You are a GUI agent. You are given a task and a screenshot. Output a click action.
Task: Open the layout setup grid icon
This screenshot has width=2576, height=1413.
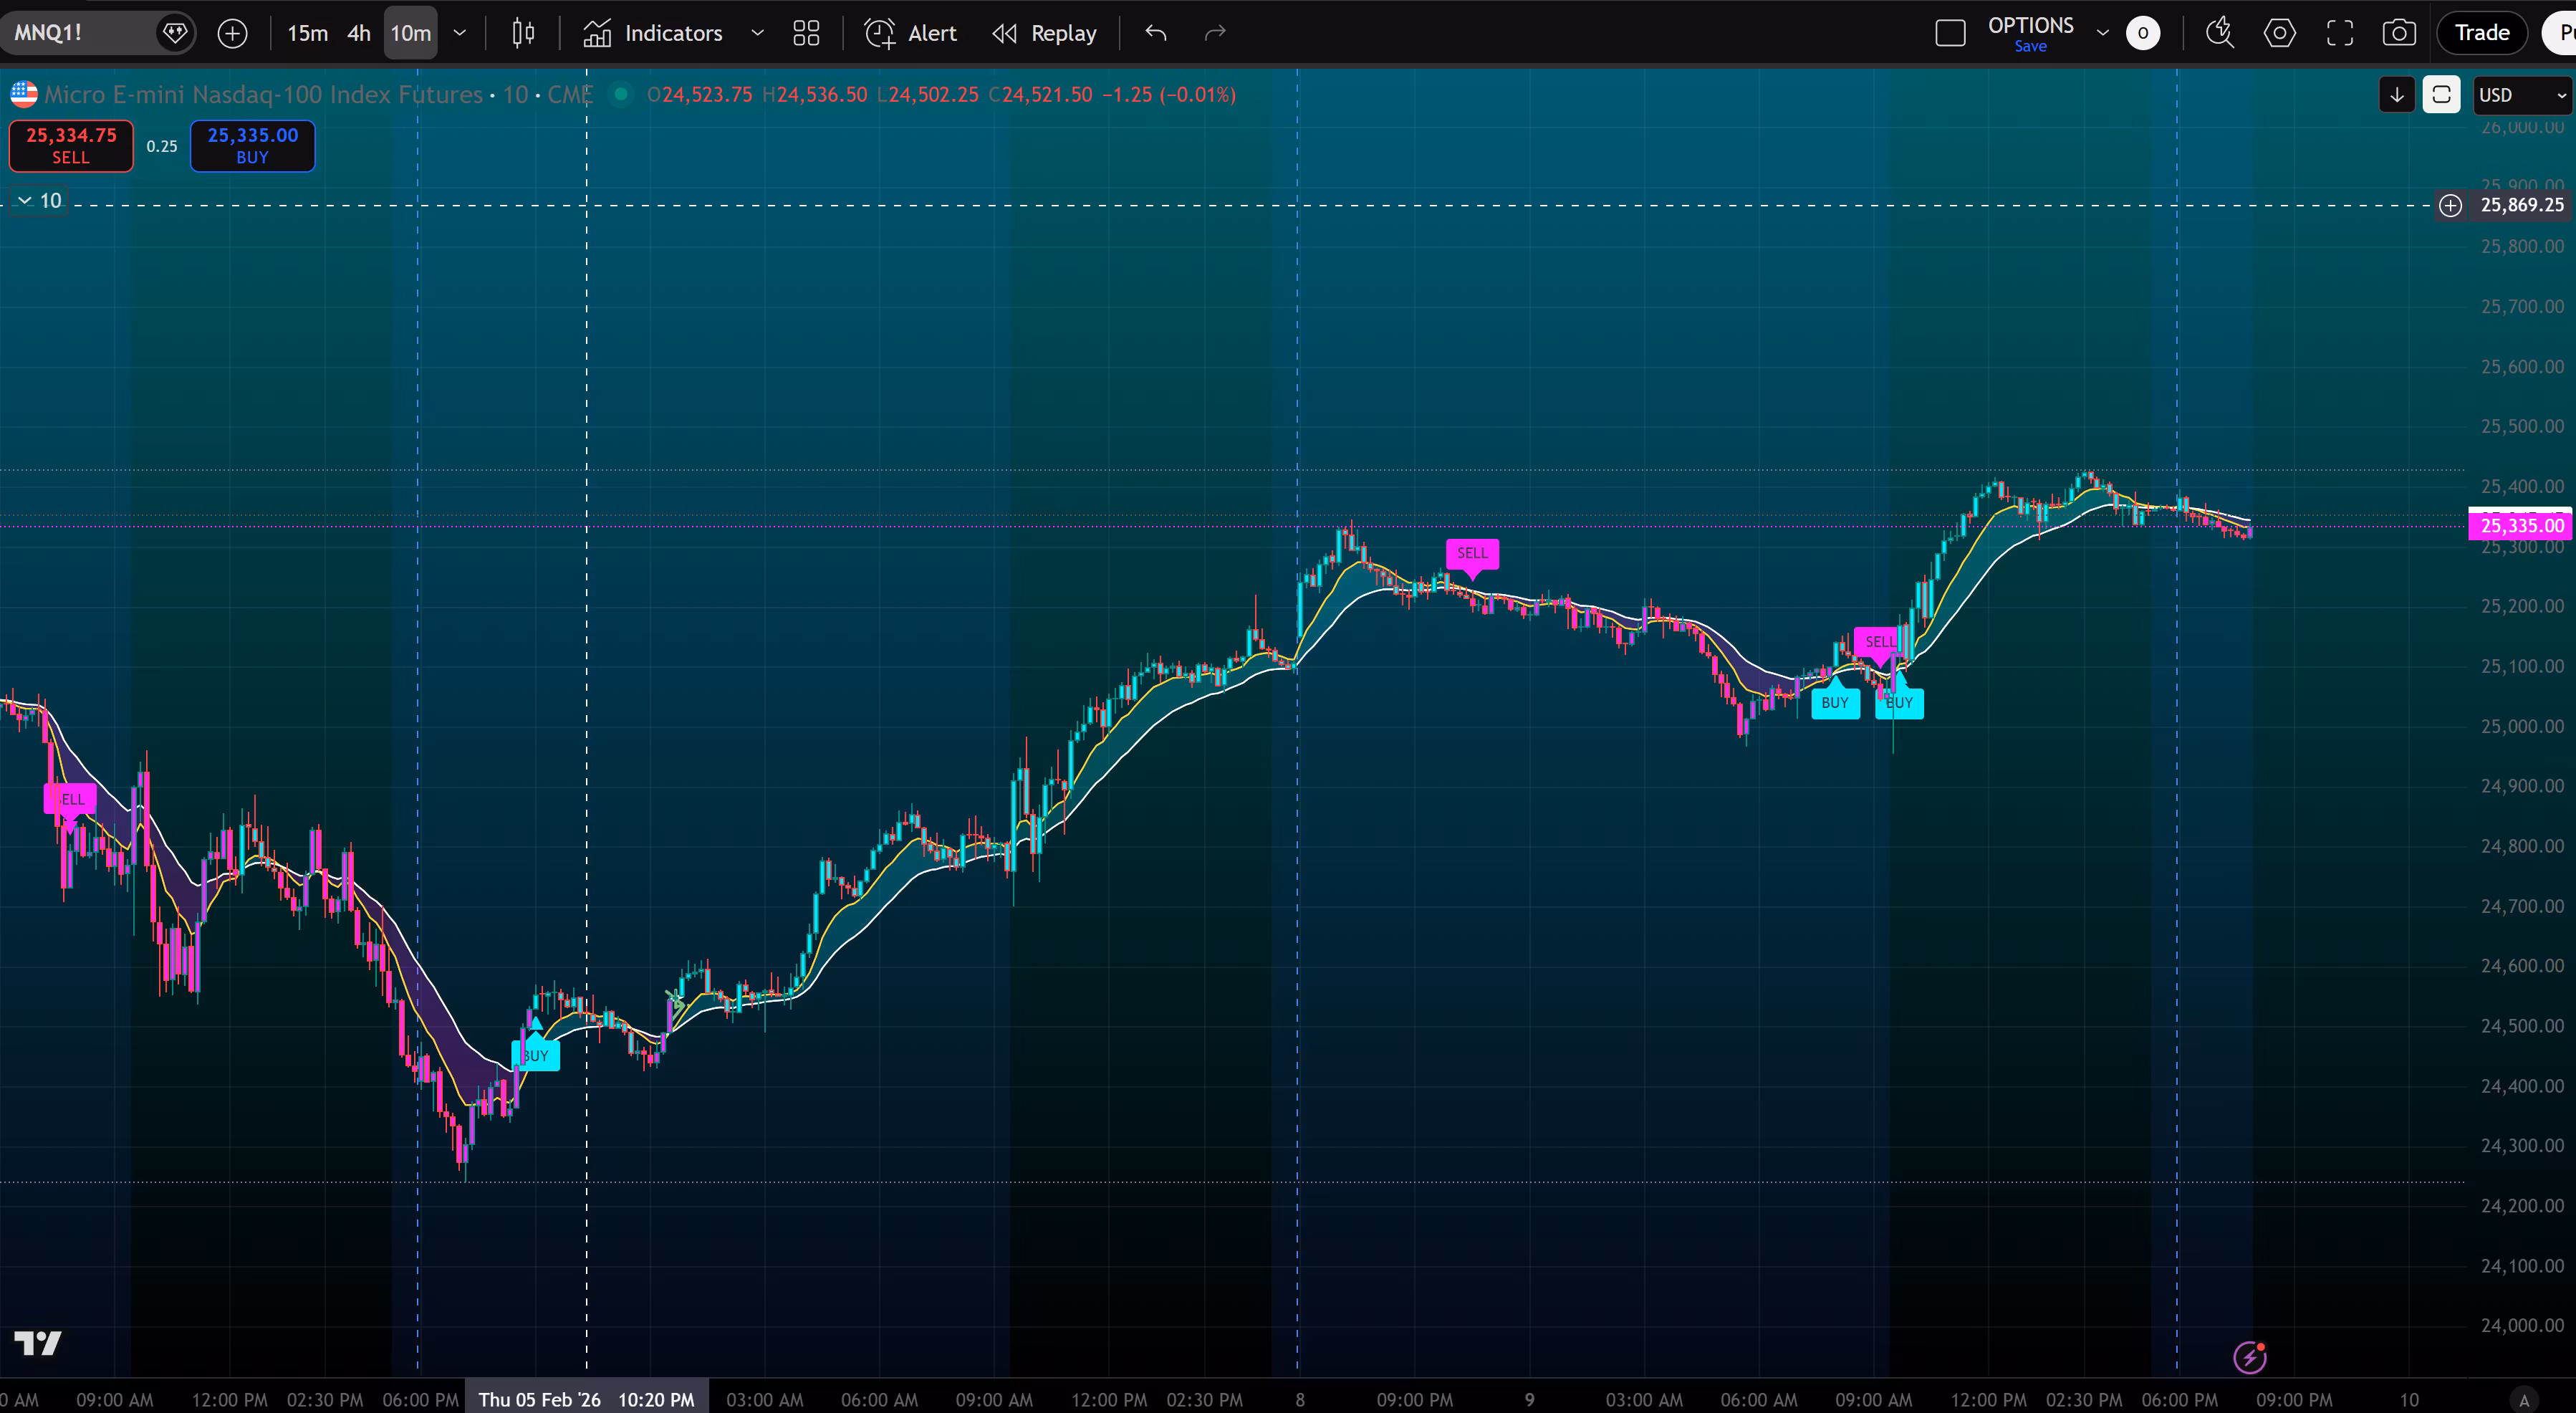(x=806, y=33)
